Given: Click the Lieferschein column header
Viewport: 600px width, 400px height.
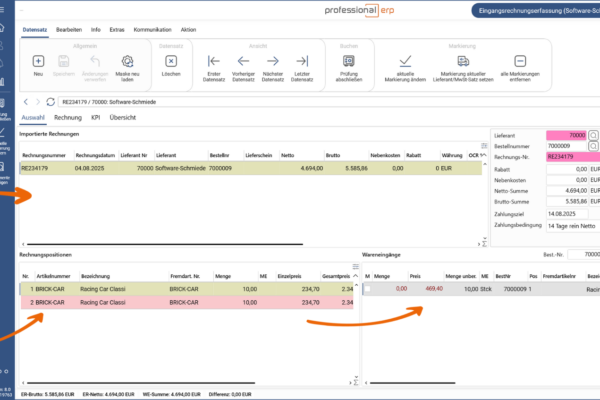Looking at the screenshot, I should click(x=259, y=155).
